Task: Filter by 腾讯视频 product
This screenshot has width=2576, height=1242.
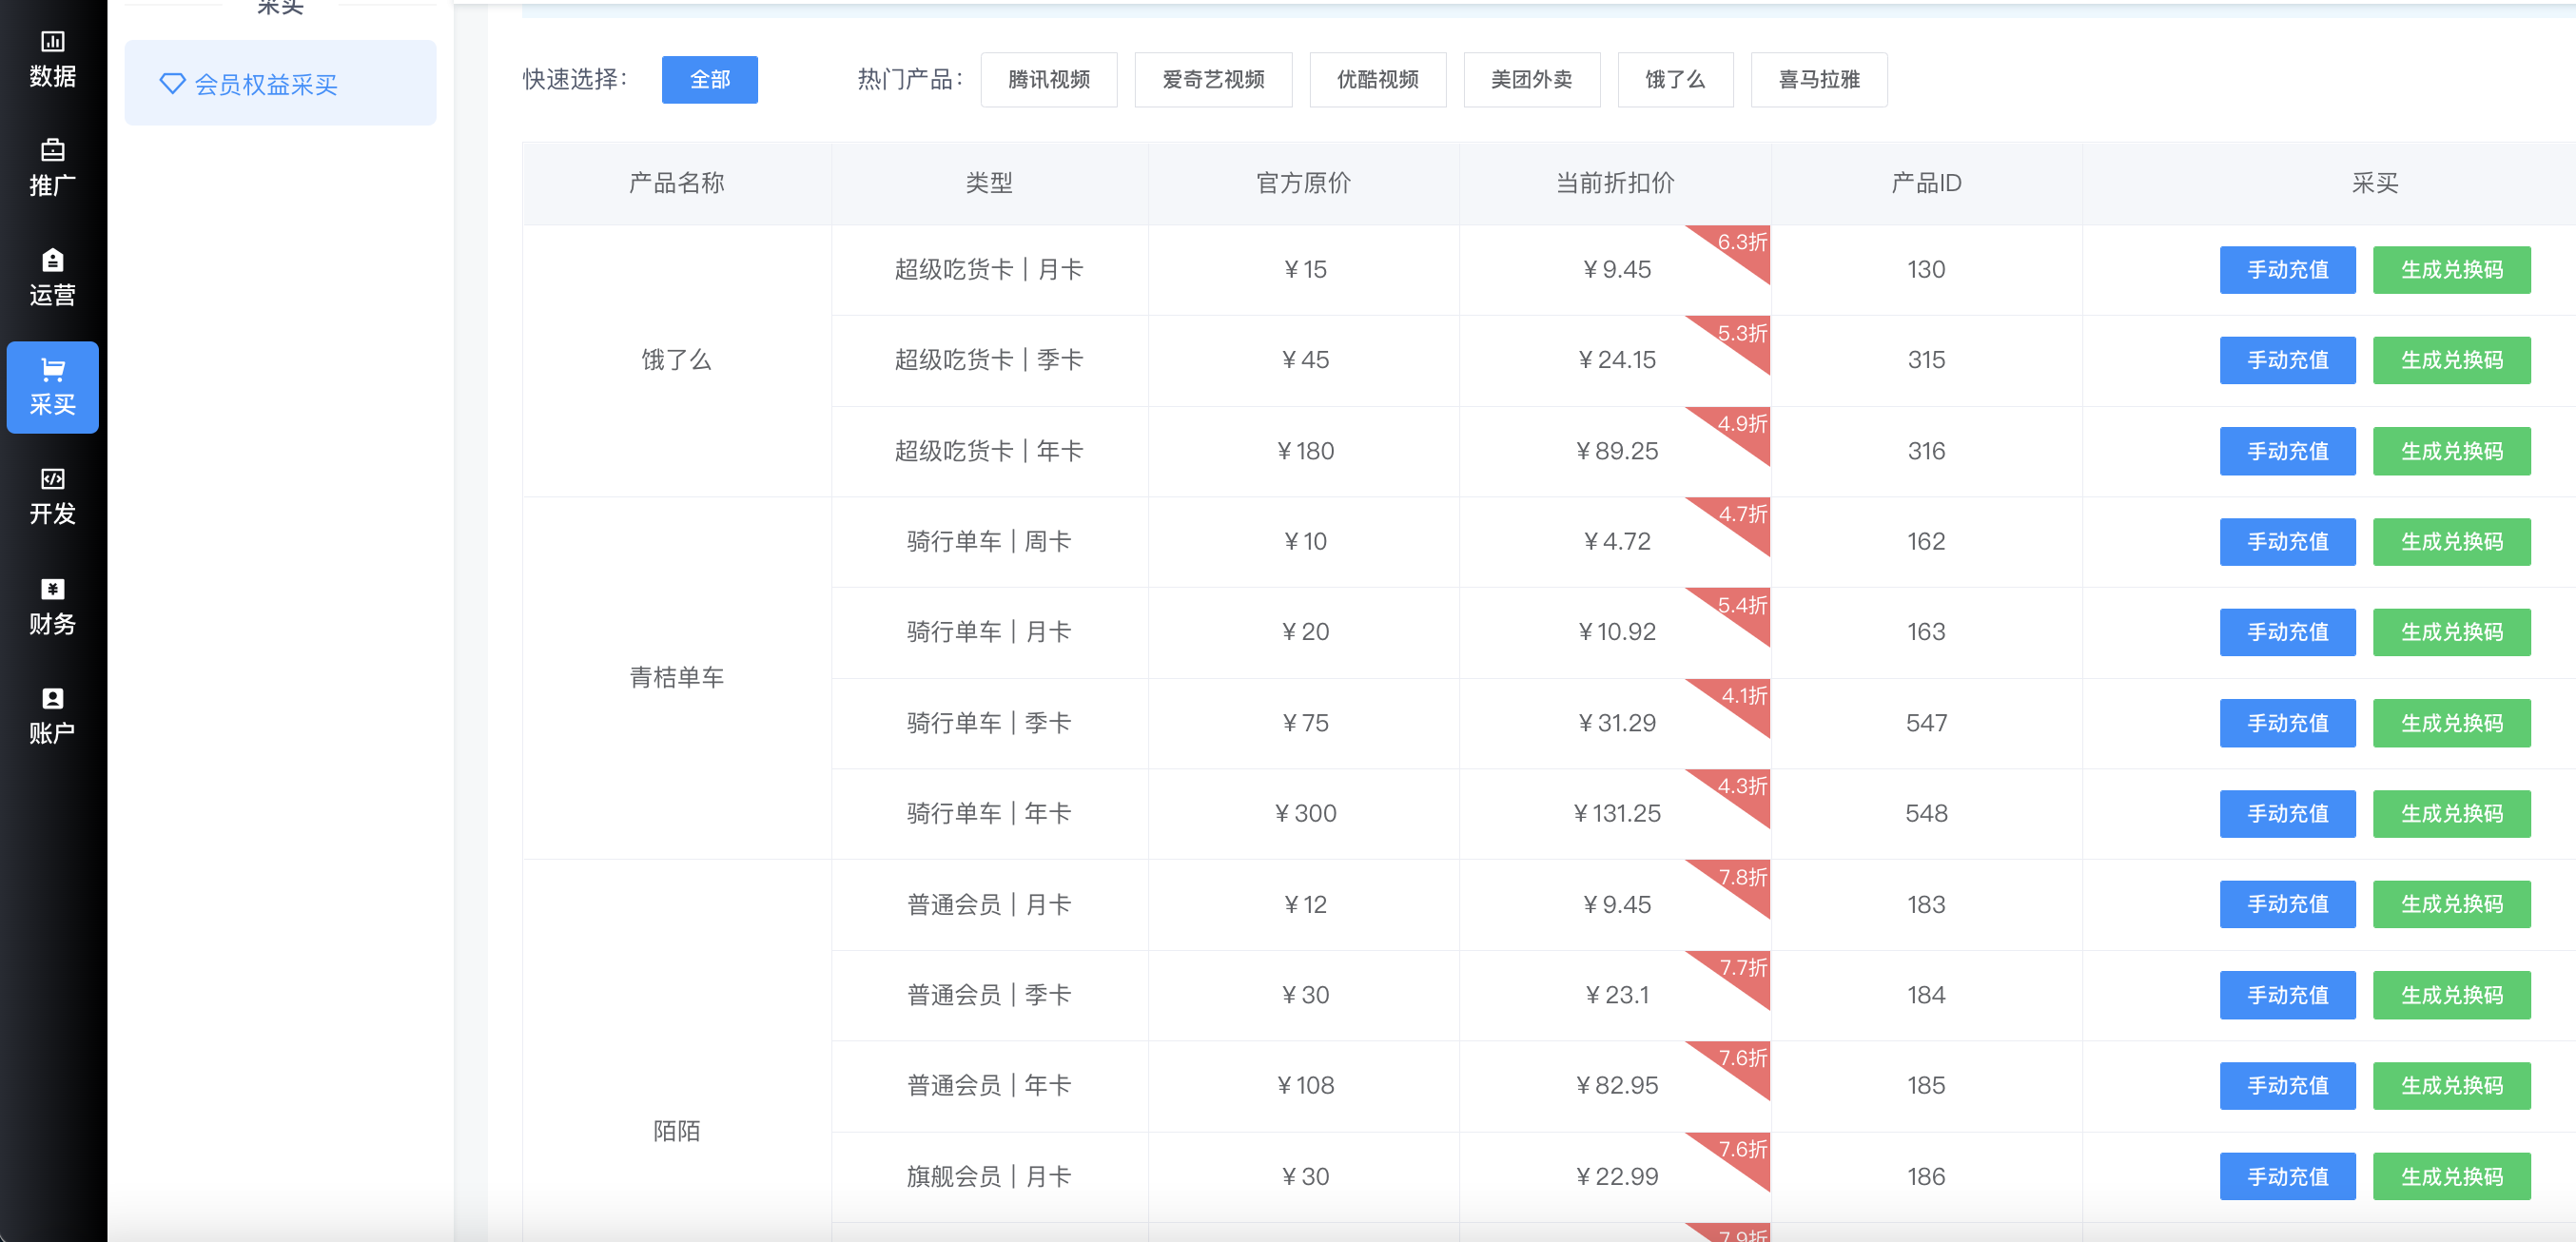Action: 1048,79
